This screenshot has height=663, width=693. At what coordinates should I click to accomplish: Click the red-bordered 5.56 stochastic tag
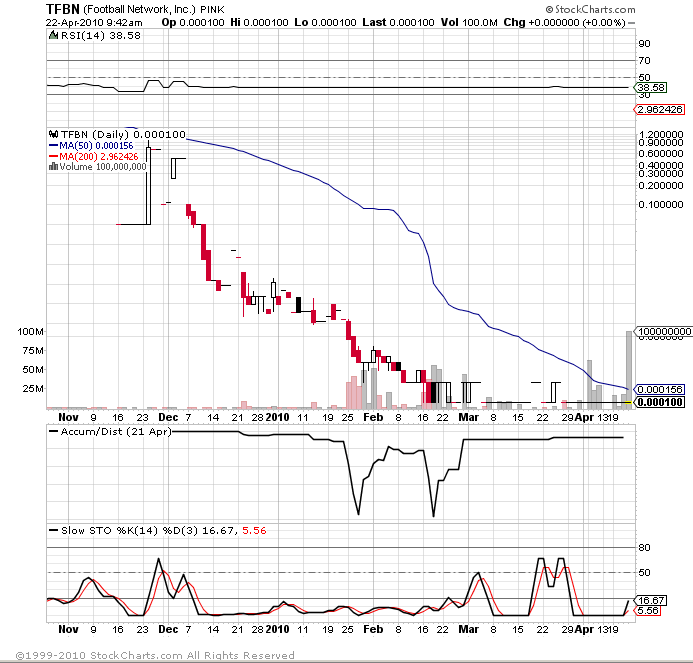pos(647,610)
